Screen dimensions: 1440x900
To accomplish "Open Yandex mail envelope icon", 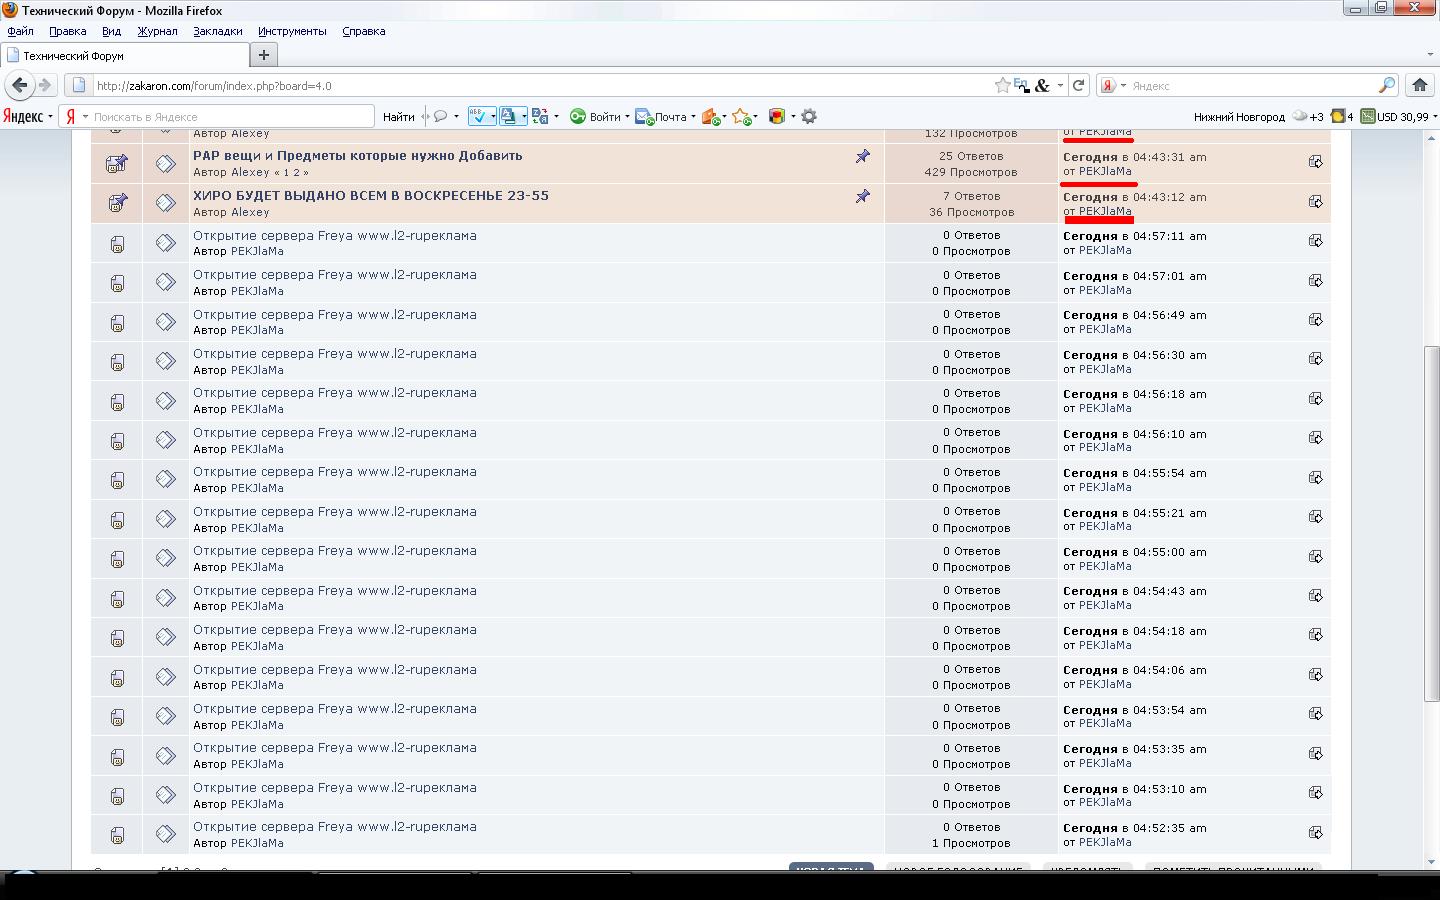I will click(644, 117).
